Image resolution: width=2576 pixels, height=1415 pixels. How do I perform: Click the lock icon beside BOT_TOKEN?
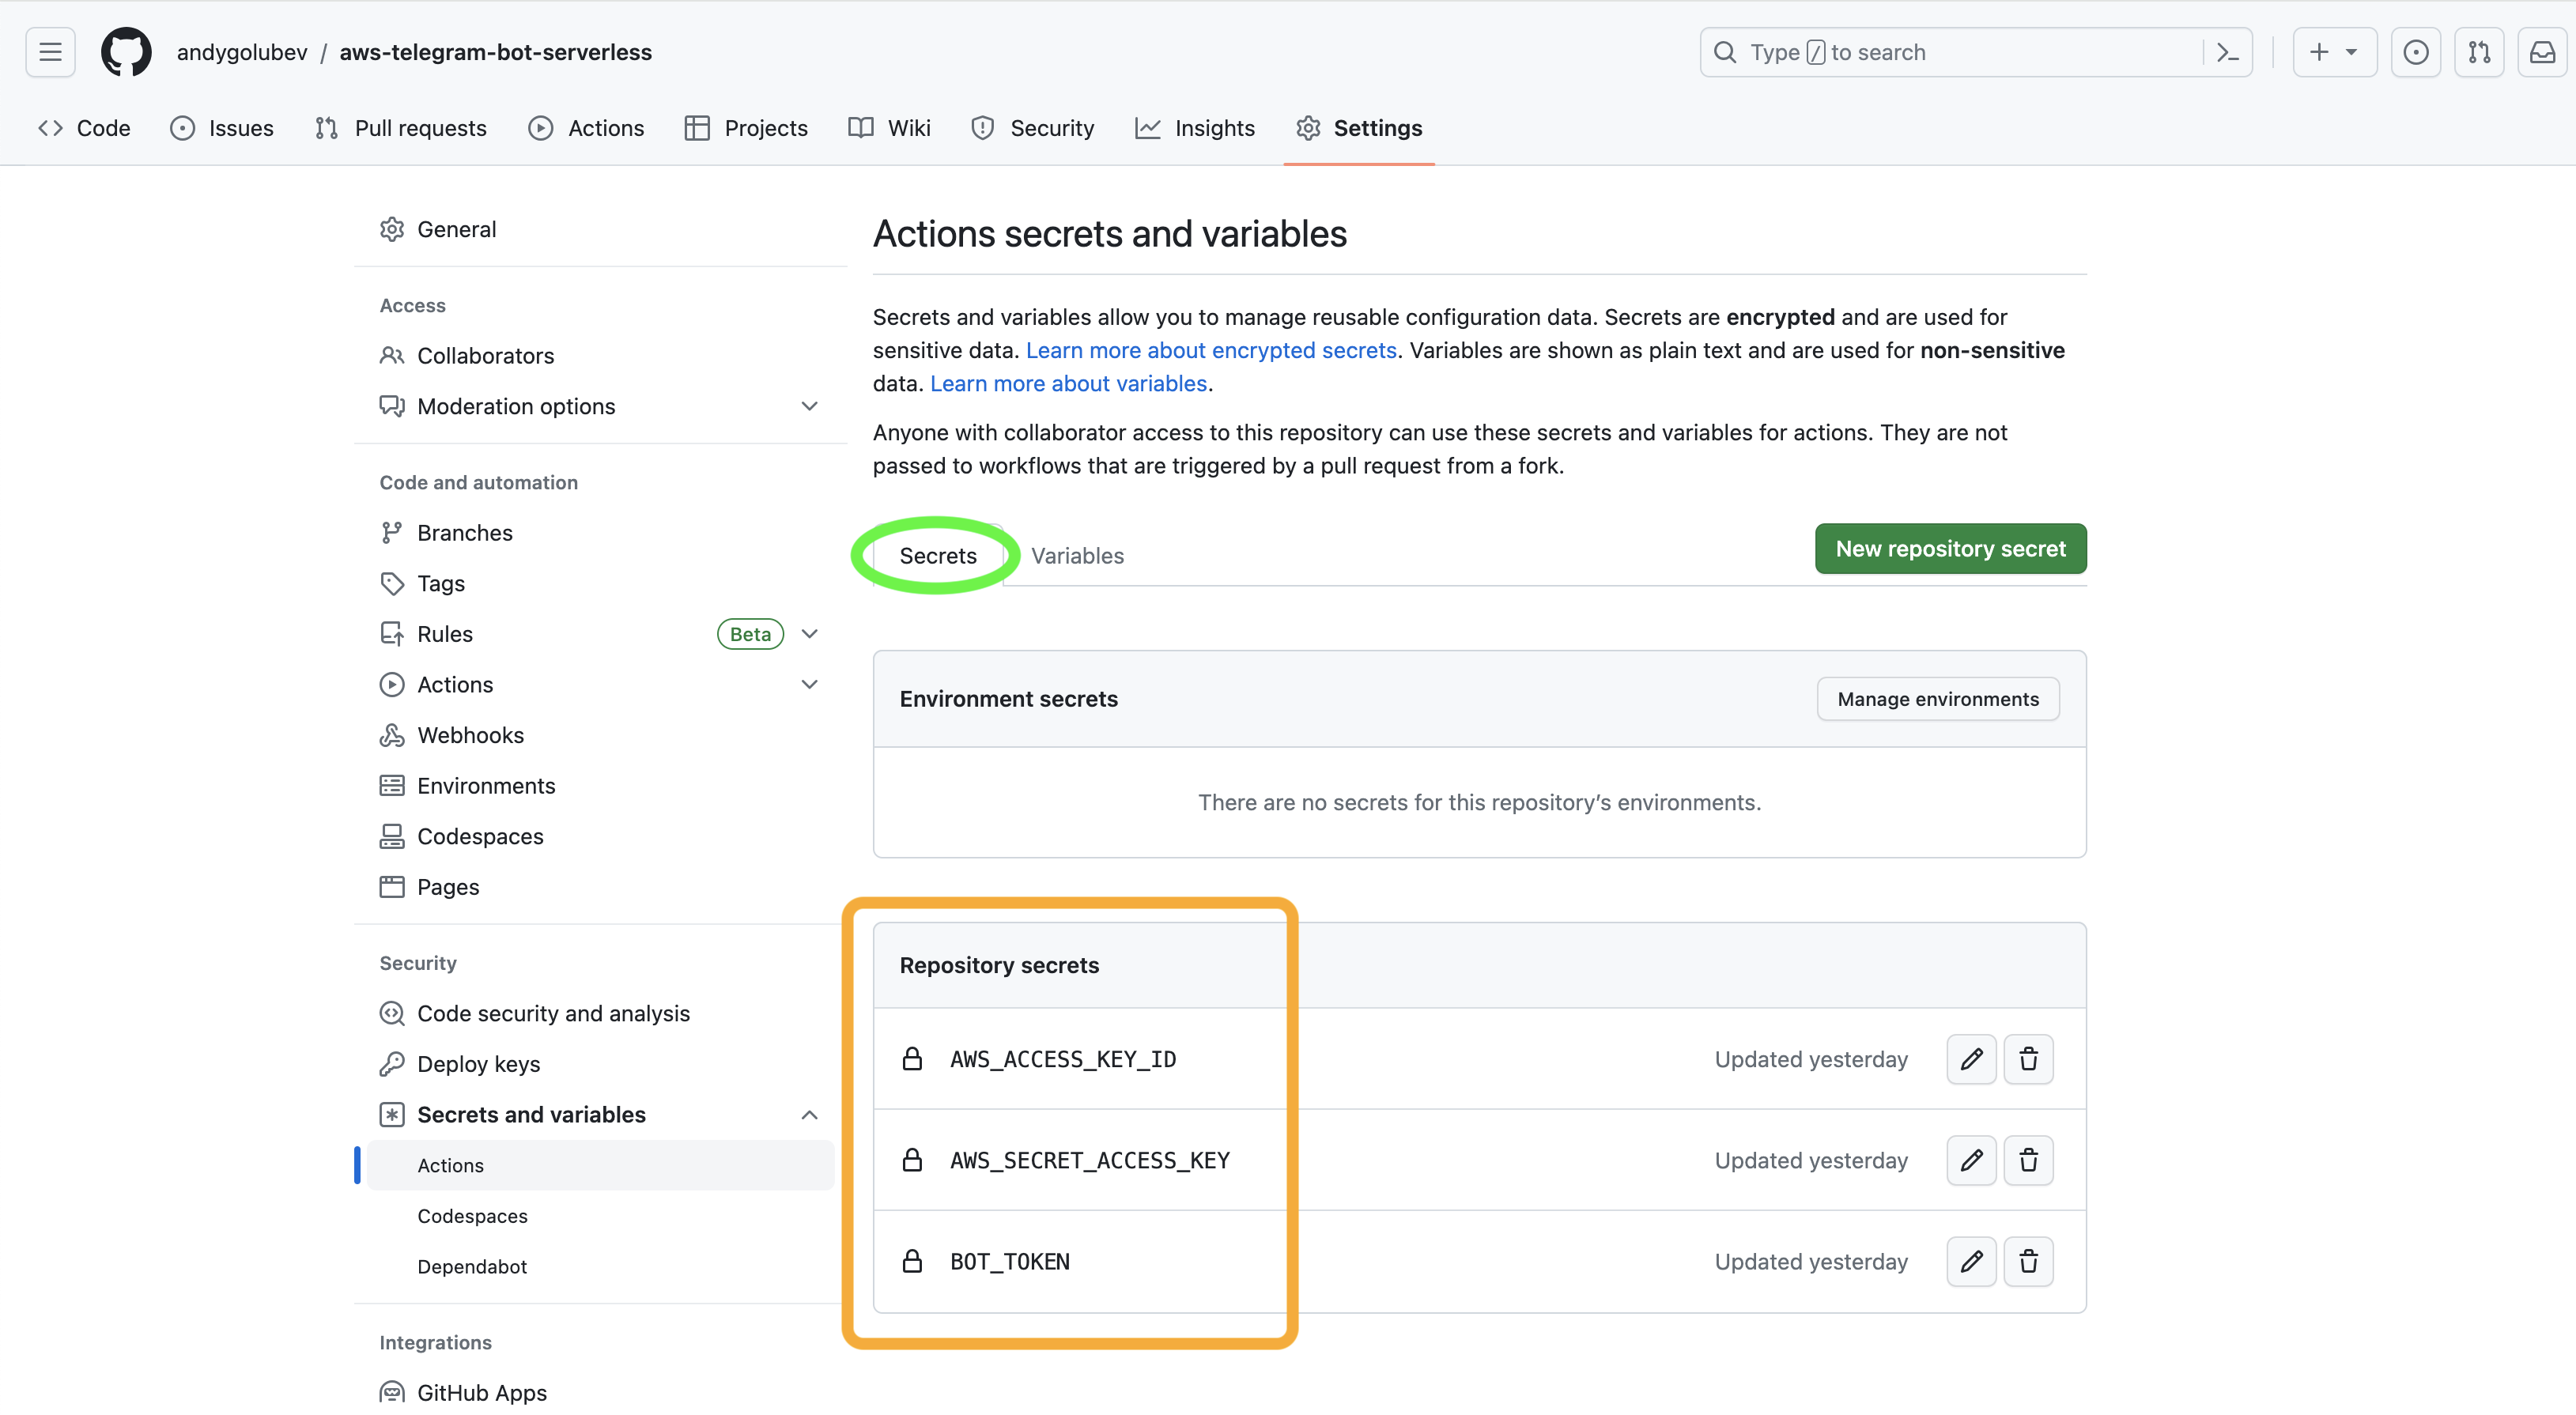tap(912, 1261)
